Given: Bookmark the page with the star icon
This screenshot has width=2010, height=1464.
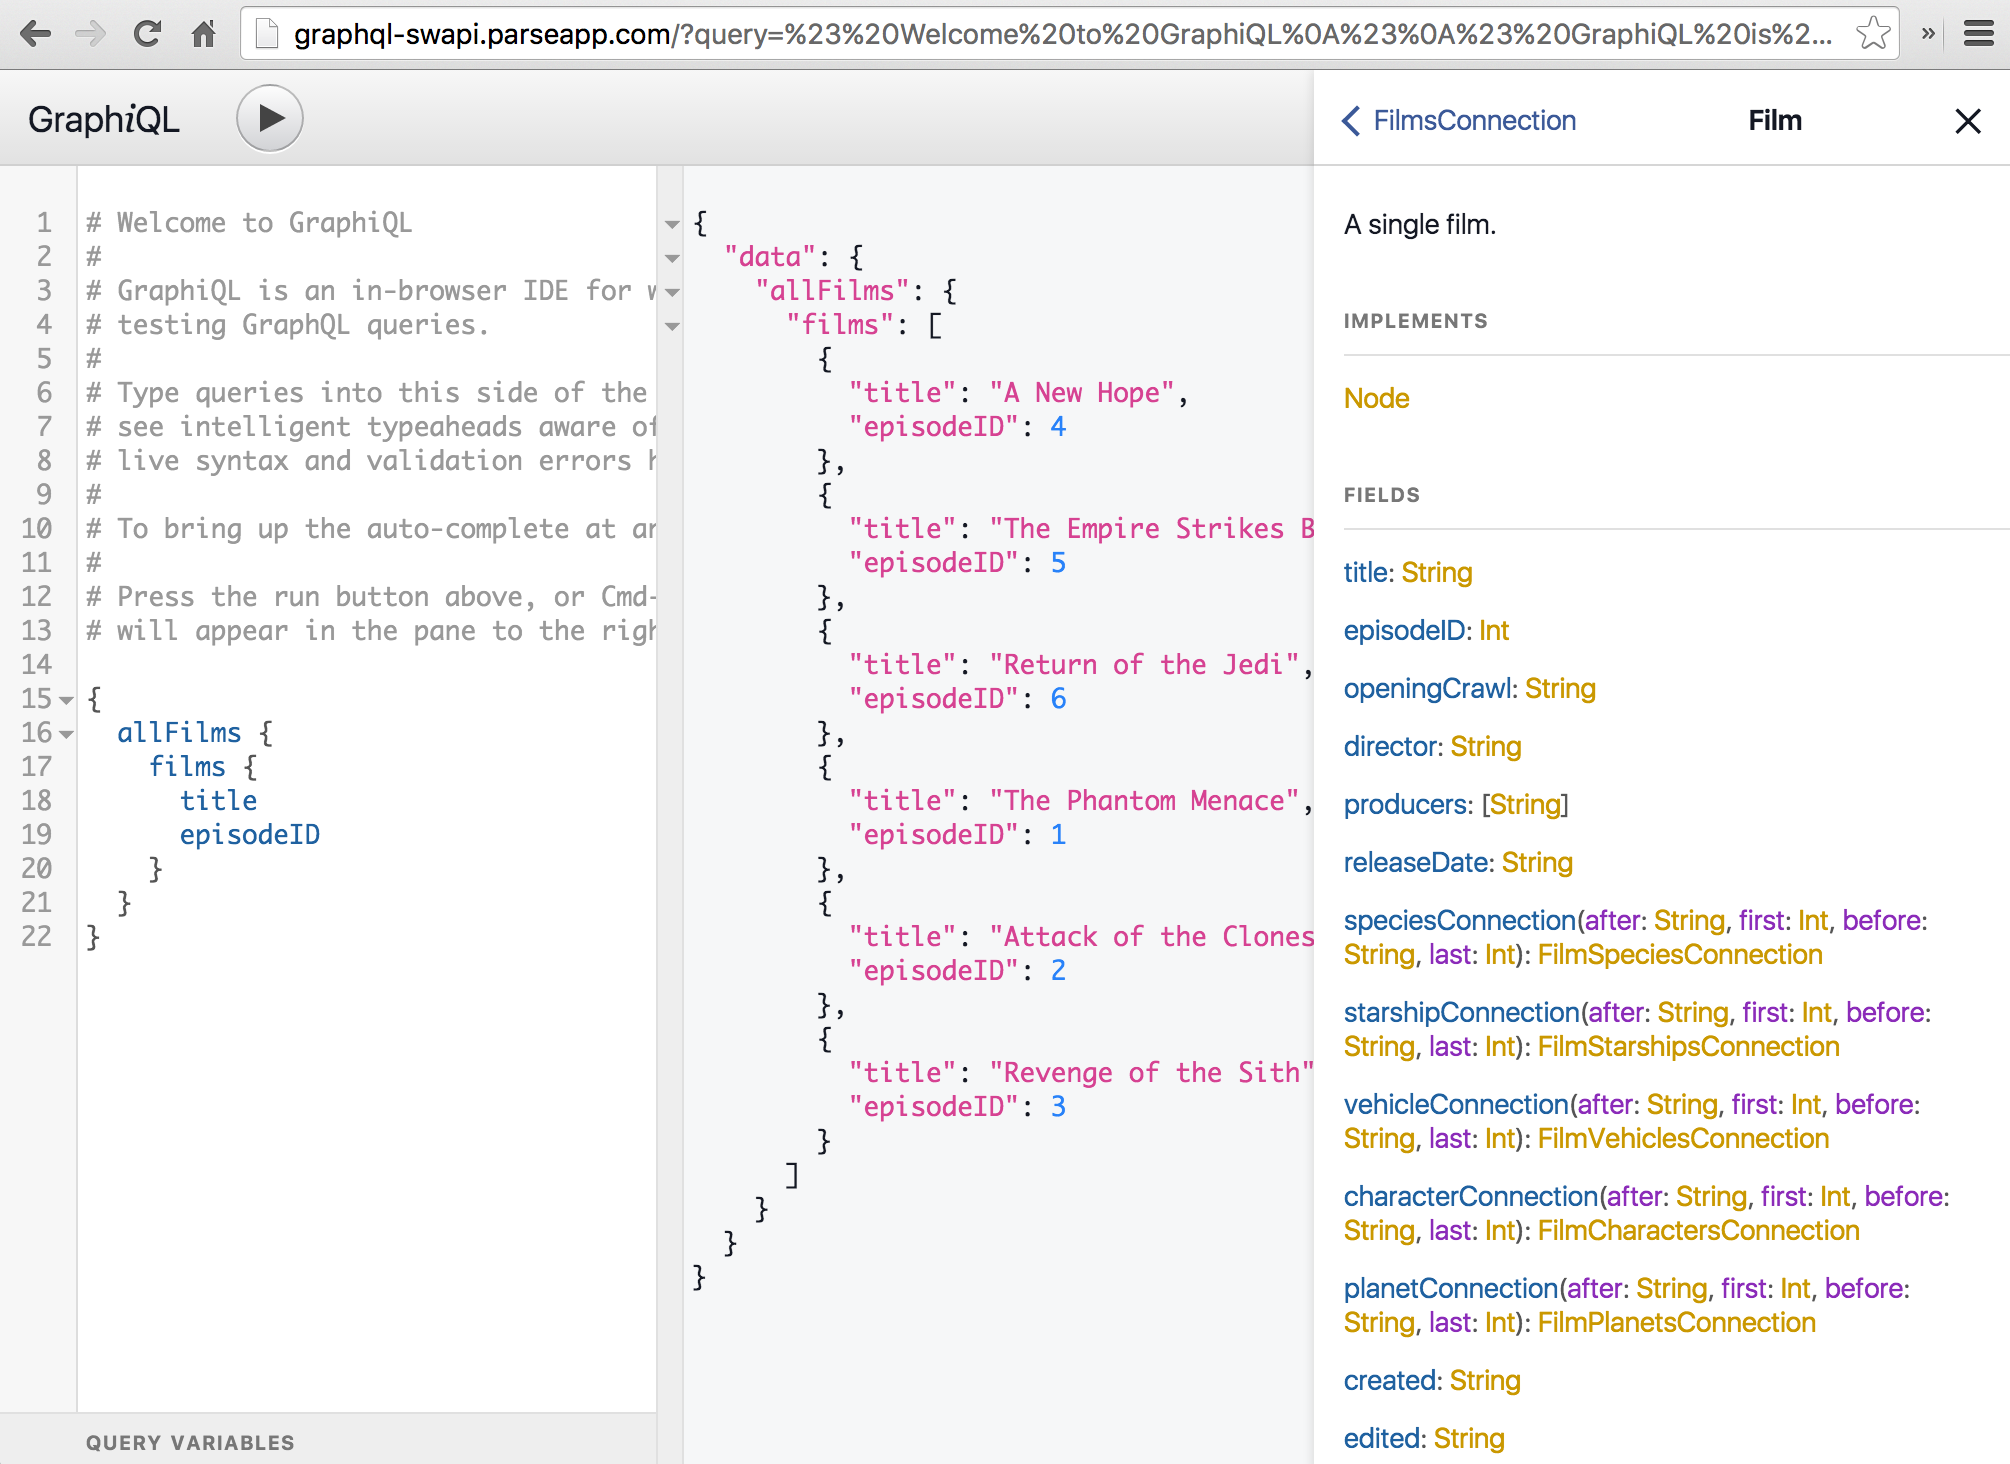Looking at the screenshot, I should pos(1872,34).
